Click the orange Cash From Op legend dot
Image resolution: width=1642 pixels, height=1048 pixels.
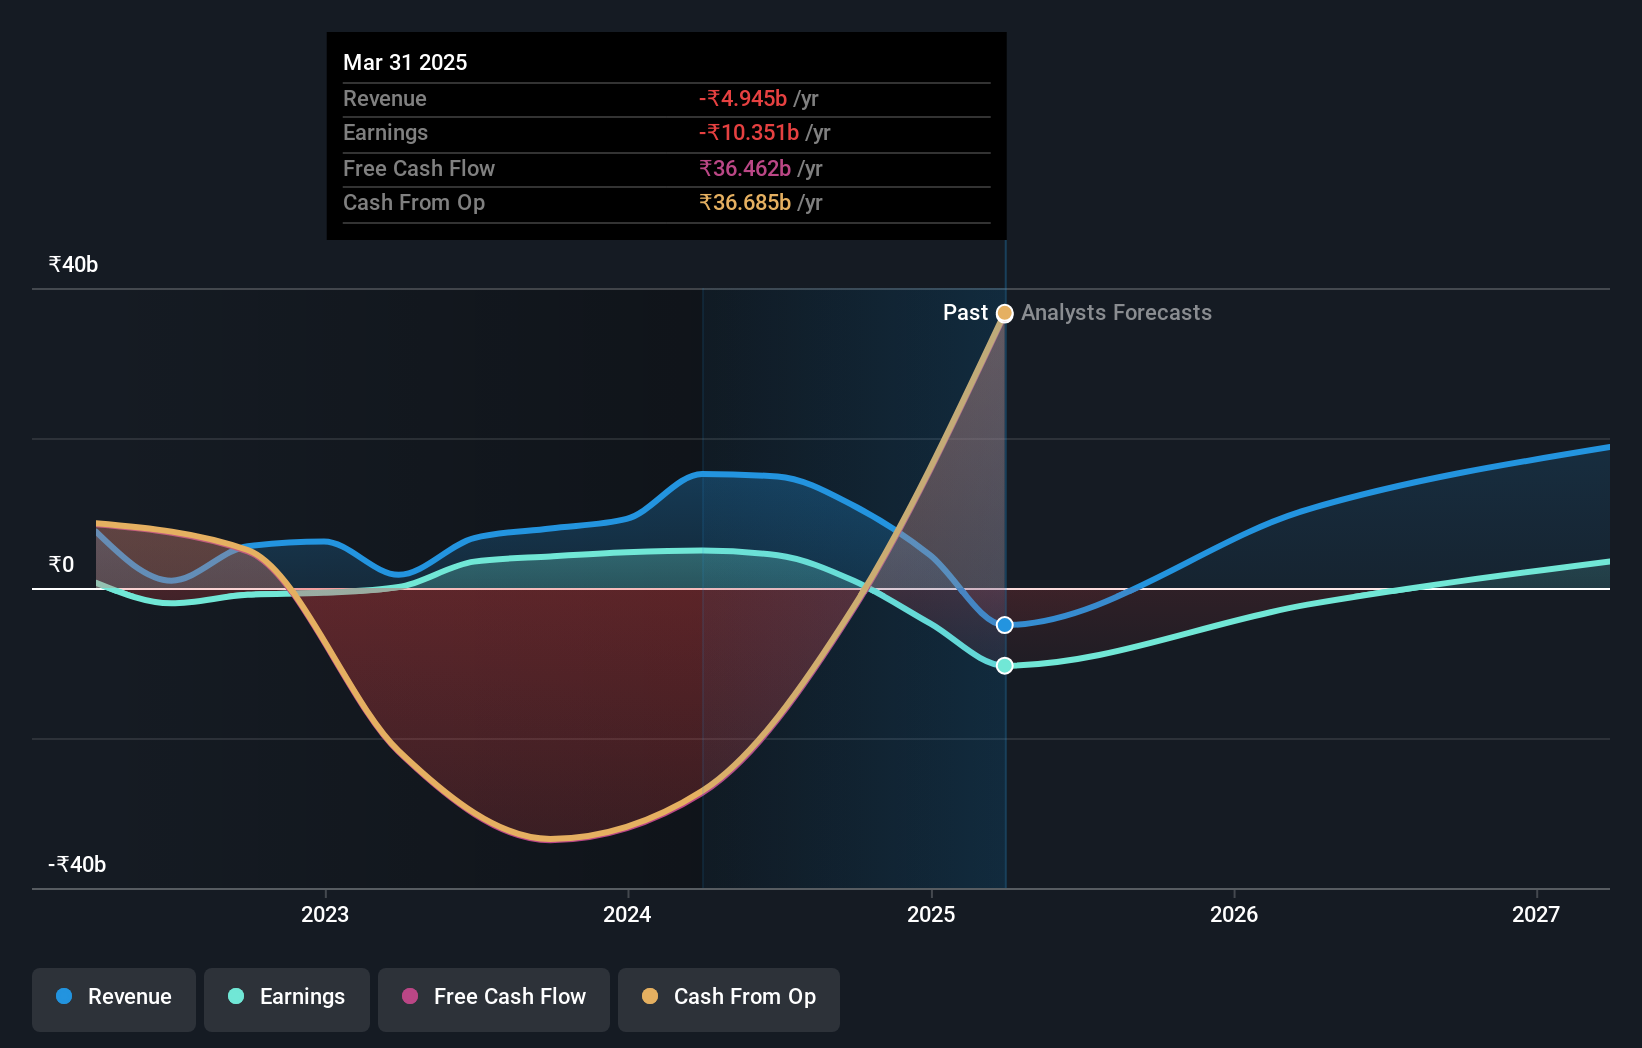650,996
